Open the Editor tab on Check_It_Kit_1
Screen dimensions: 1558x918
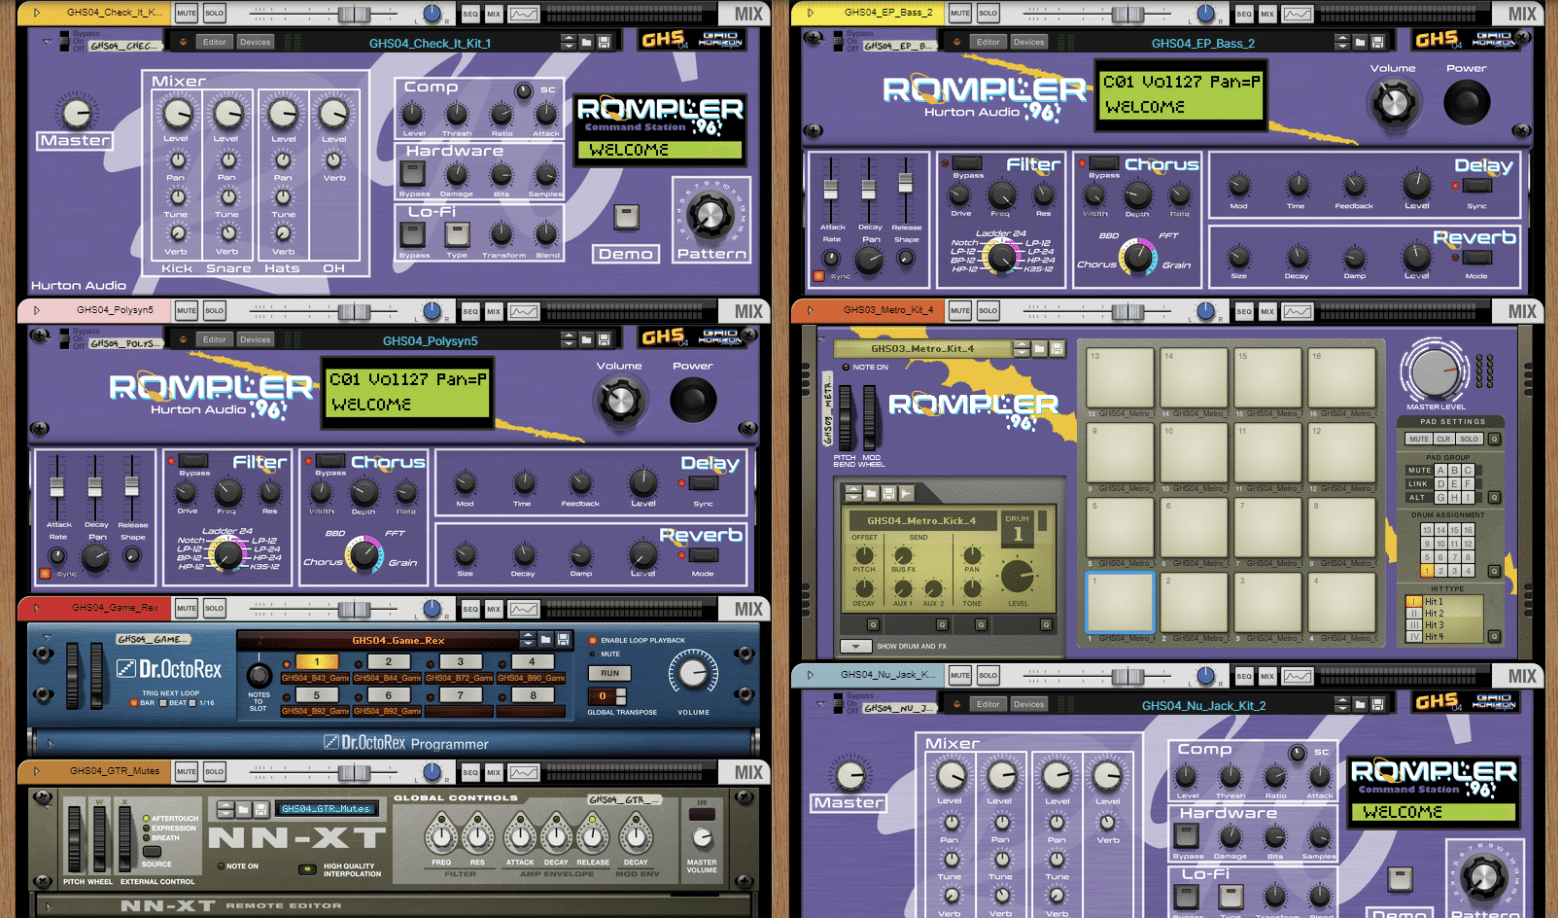click(214, 42)
